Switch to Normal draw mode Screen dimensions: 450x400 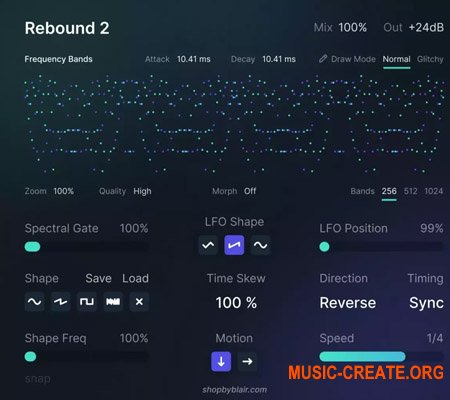pos(396,59)
